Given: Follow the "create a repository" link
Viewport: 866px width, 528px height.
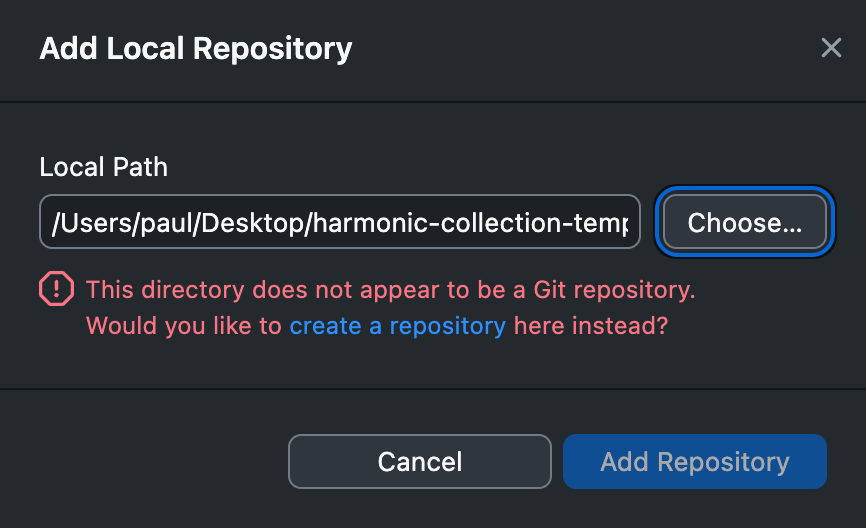Looking at the screenshot, I should point(397,326).
